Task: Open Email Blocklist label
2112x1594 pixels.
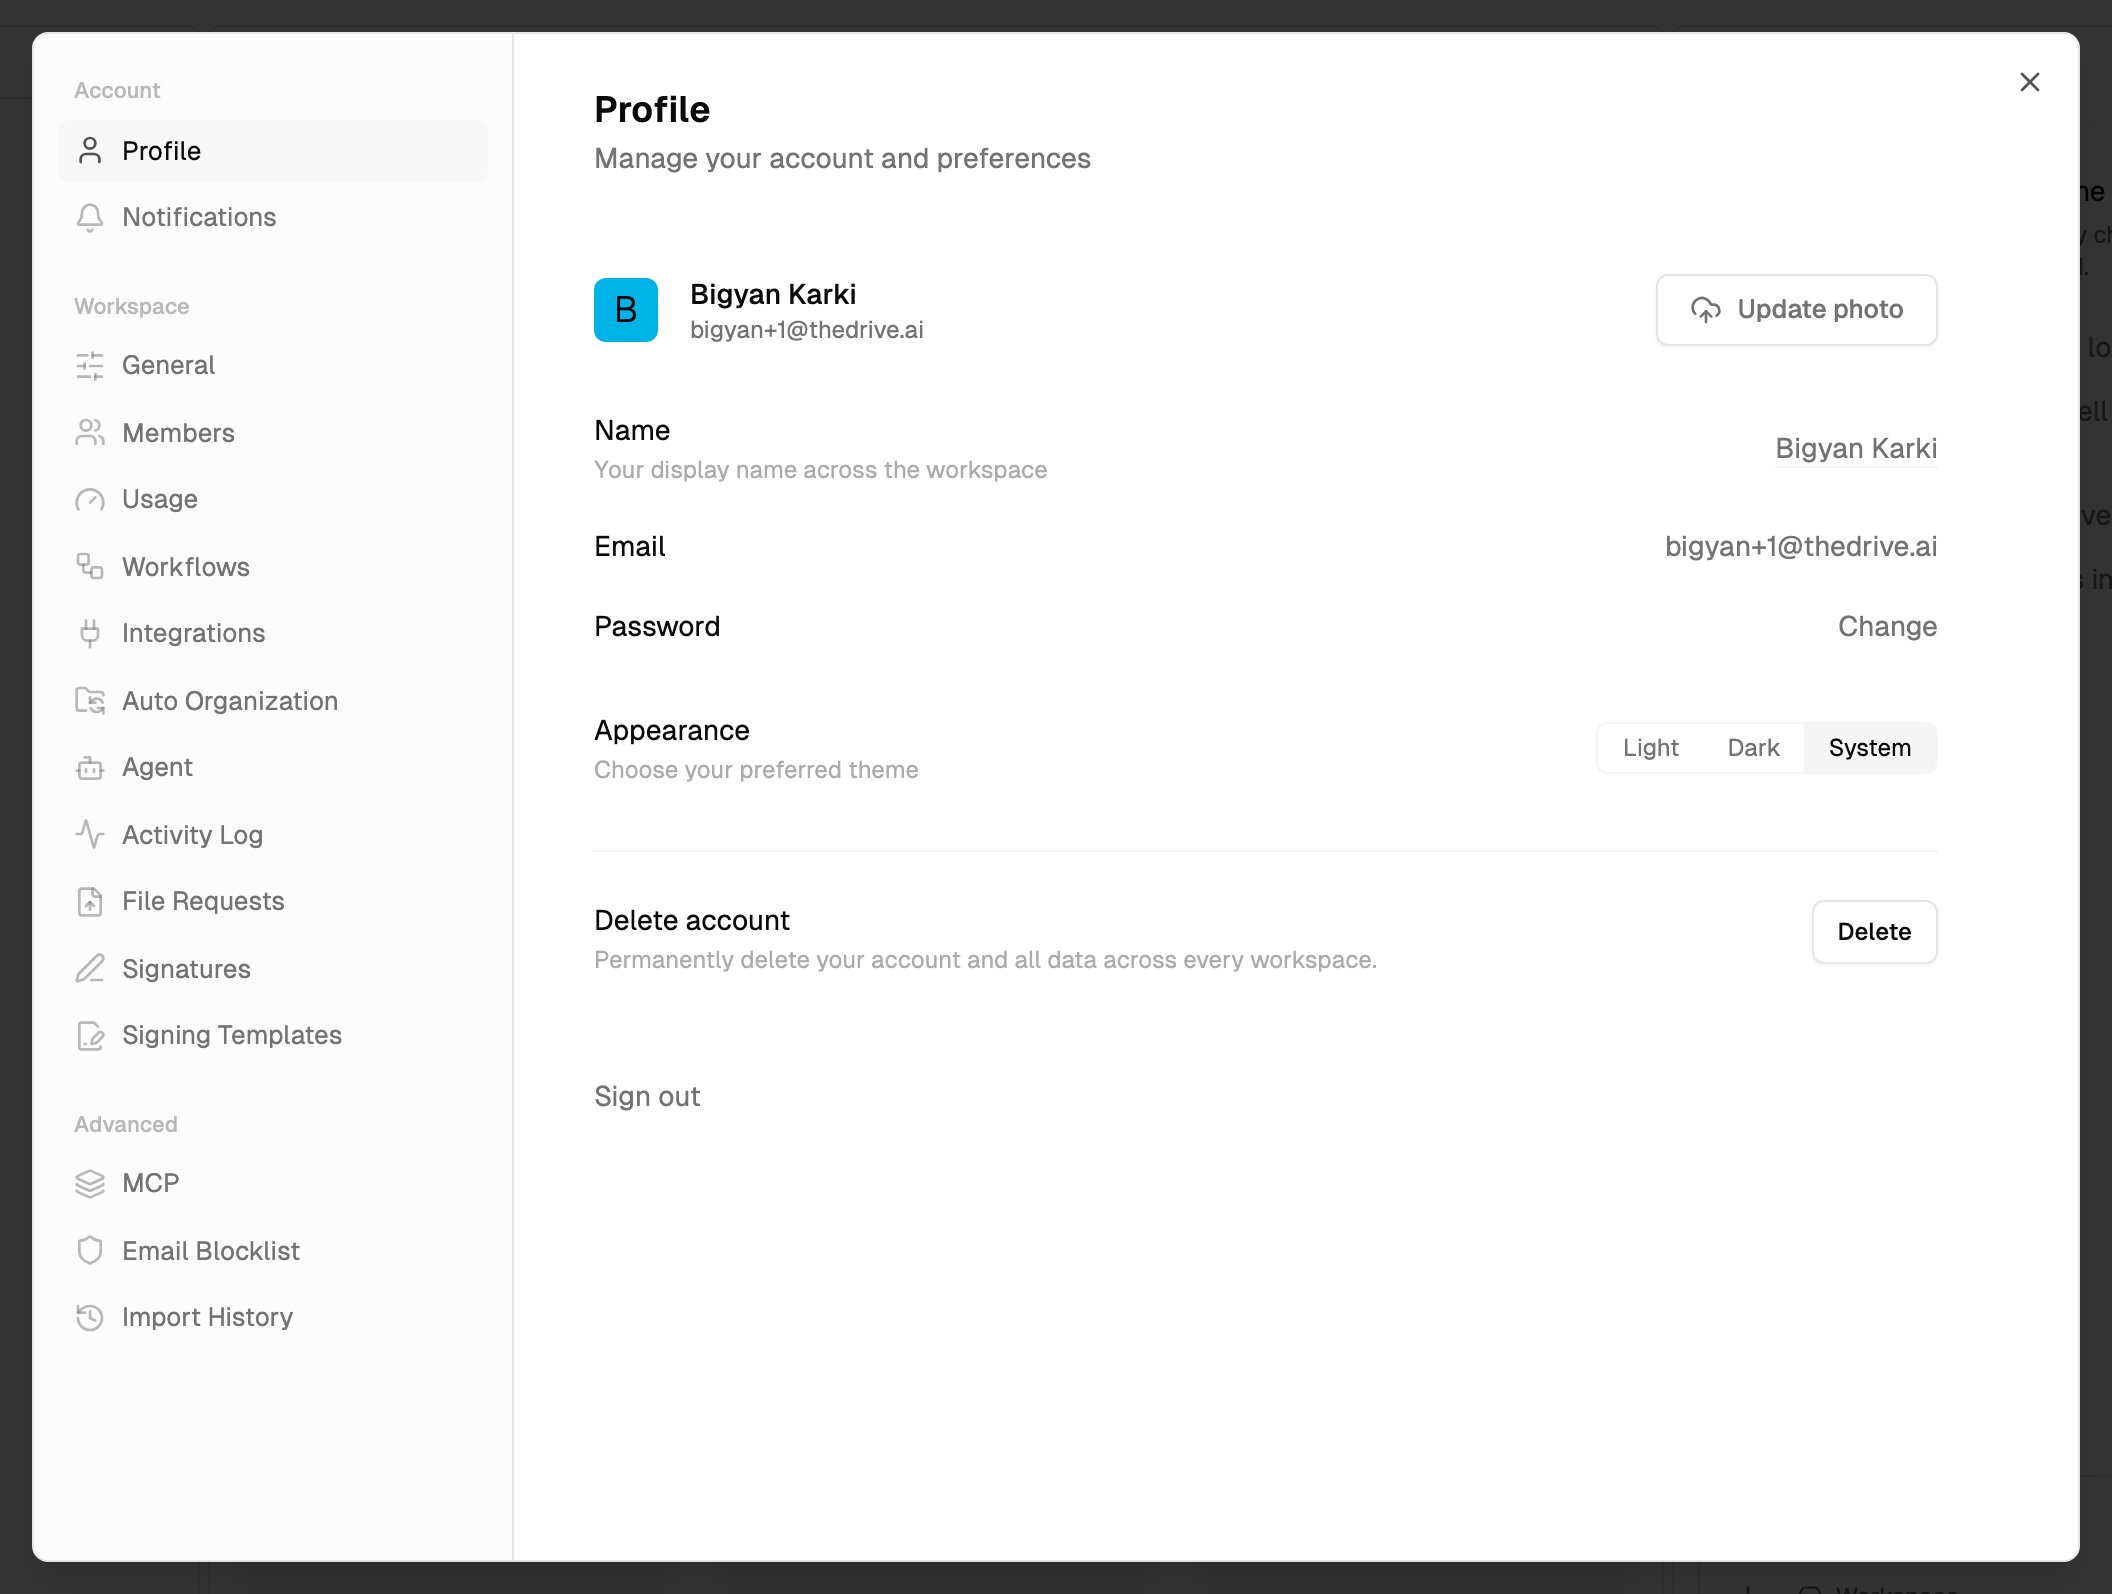Action: (x=211, y=1251)
